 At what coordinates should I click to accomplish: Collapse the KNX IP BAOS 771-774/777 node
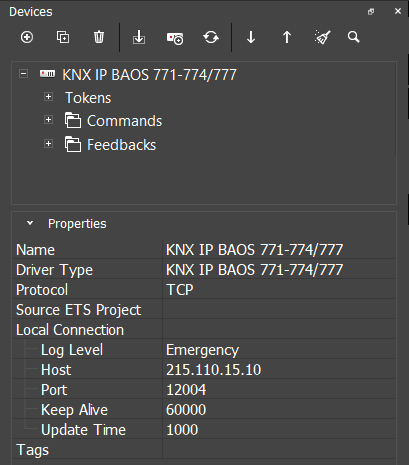[23, 73]
